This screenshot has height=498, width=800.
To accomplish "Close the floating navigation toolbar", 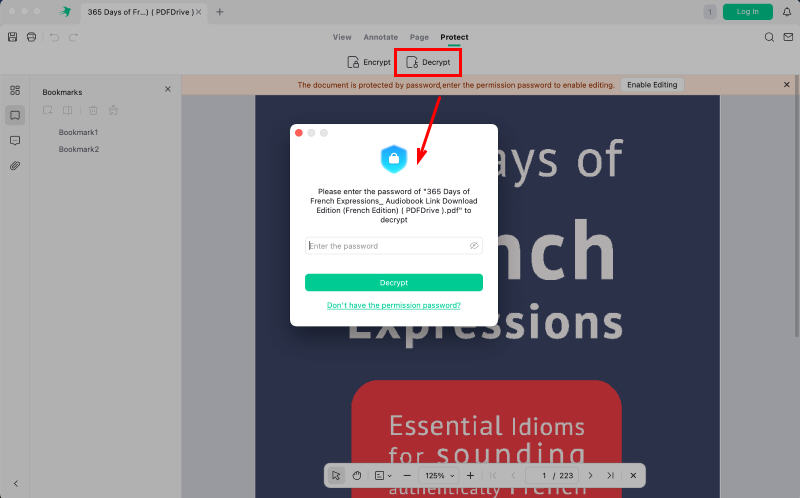I will [x=633, y=476].
